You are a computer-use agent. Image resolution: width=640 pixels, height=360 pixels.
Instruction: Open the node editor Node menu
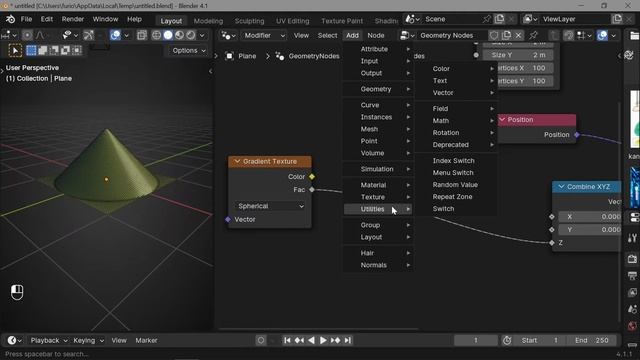pyautogui.click(x=376, y=36)
